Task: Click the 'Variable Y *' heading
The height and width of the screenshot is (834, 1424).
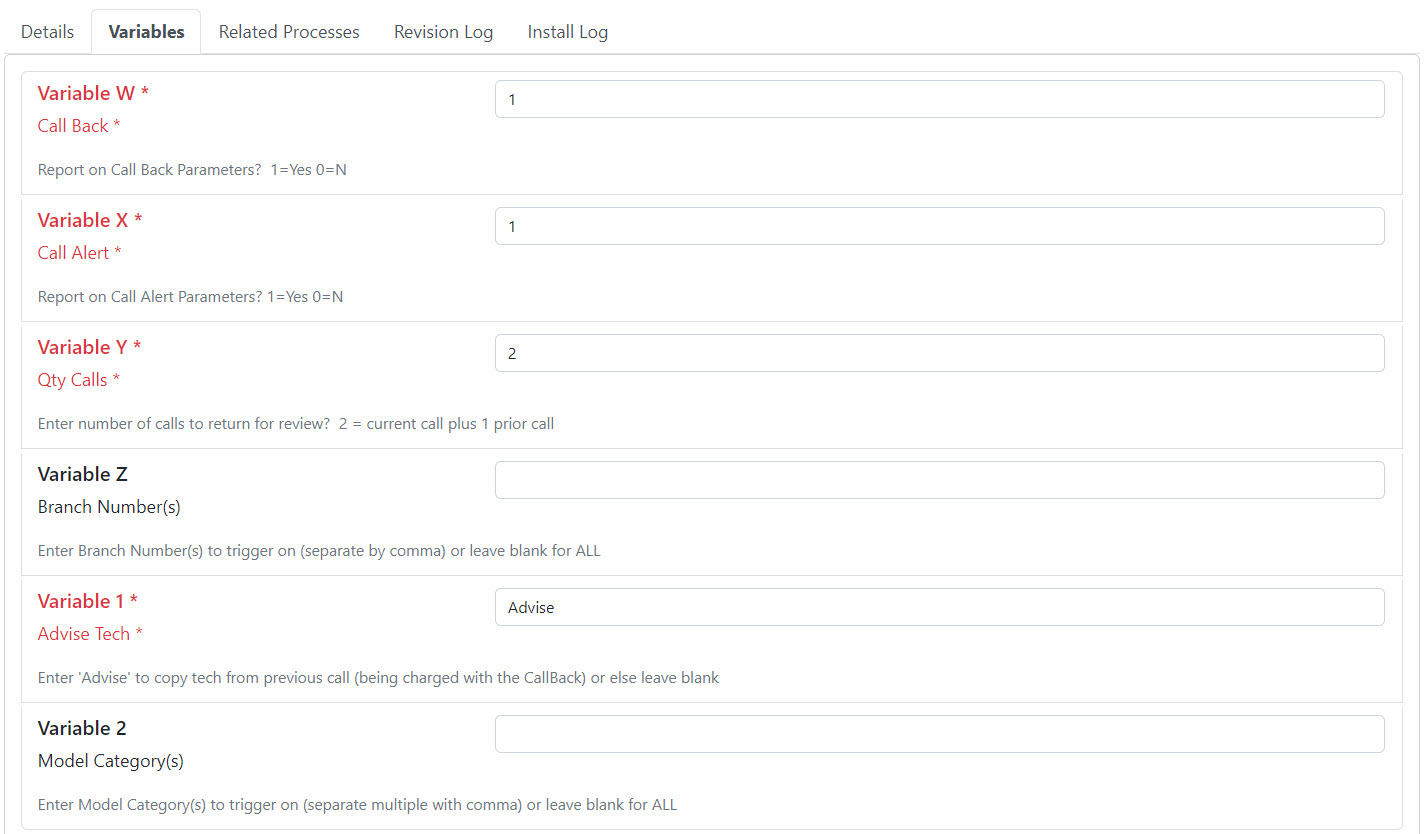Action: point(90,347)
